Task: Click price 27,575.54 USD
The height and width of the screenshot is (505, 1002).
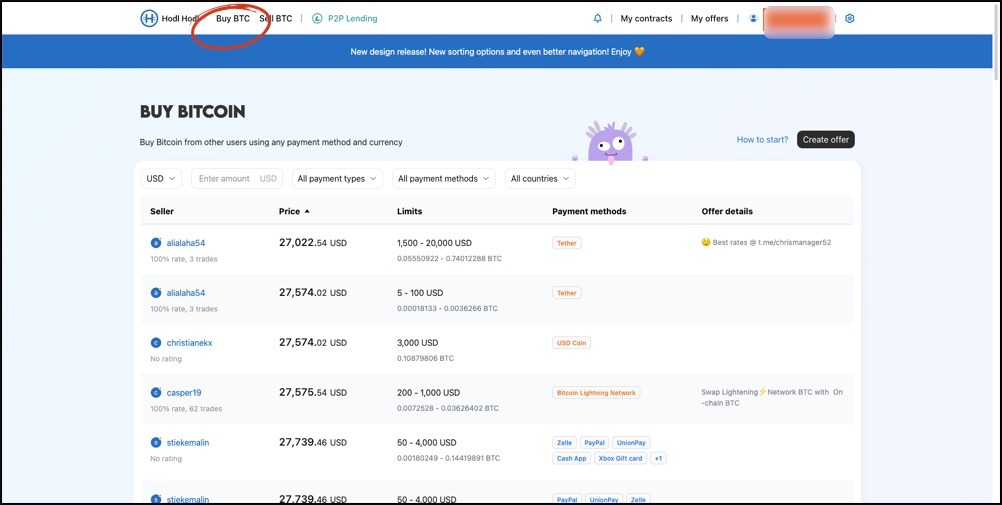Action: click(x=312, y=392)
